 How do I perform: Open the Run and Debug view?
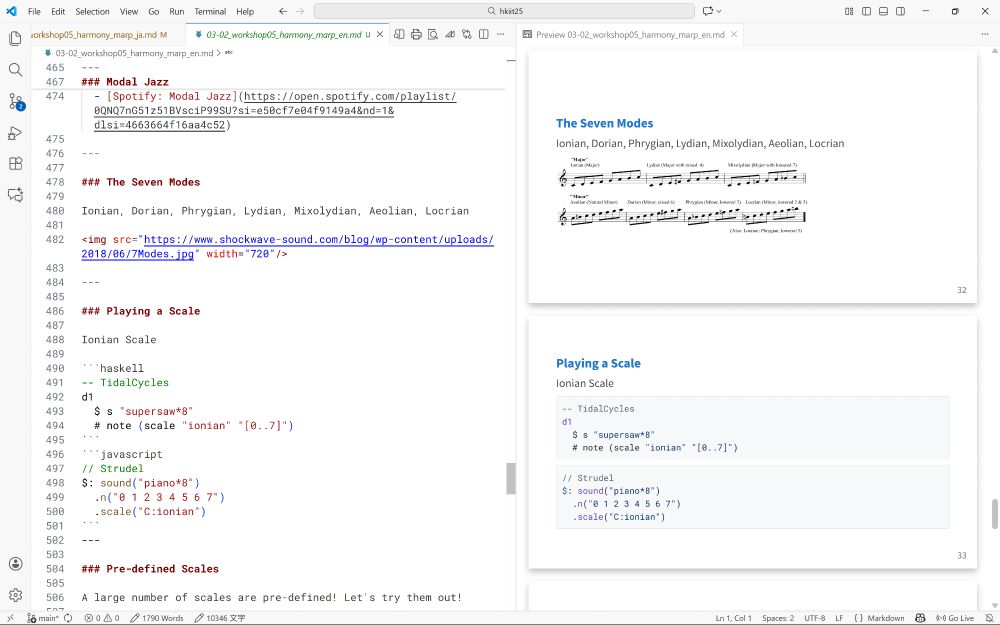click(15, 133)
